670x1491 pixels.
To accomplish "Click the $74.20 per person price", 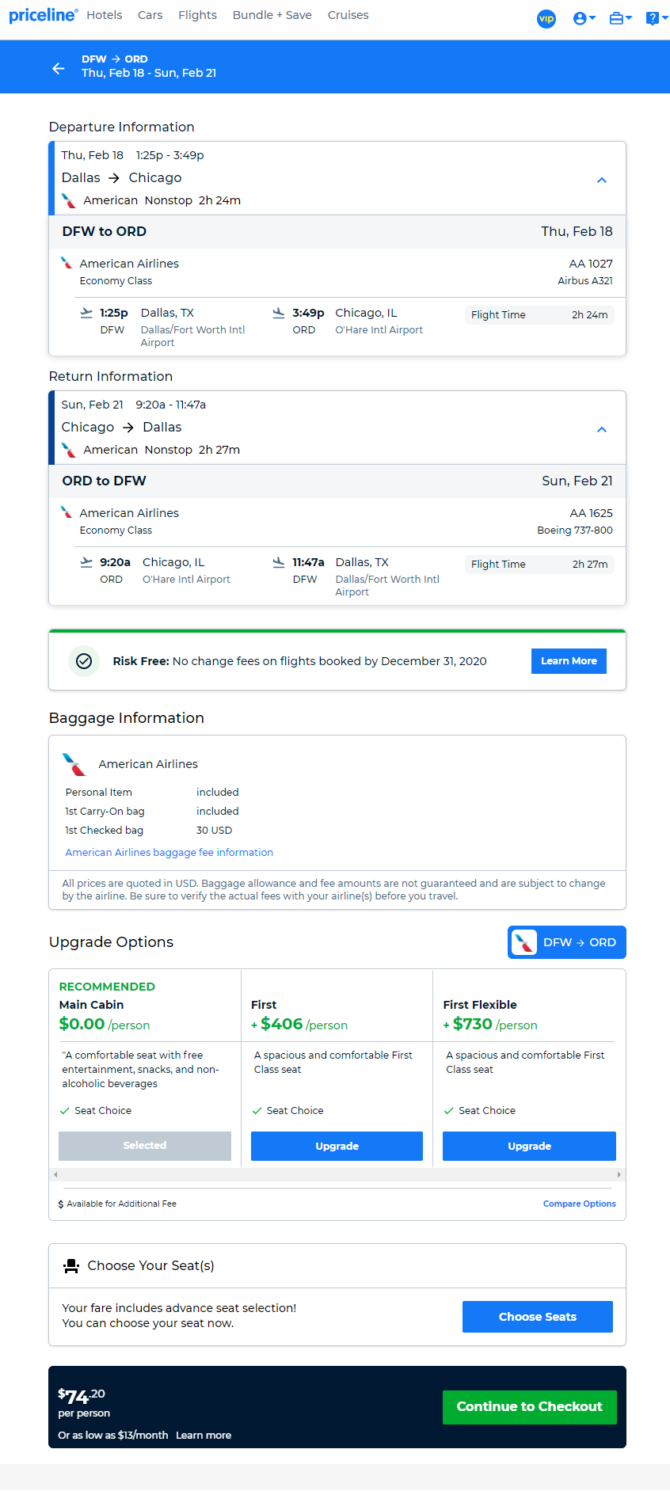I will [x=84, y=1401].
